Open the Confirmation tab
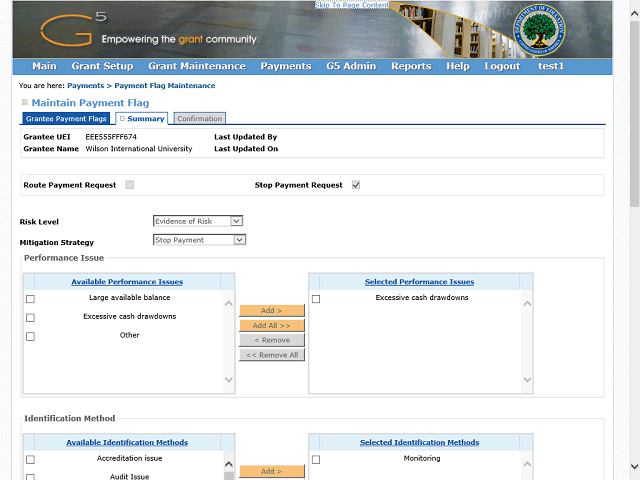The width and height of the screenshot is (640, 480). tap(199, 119)
